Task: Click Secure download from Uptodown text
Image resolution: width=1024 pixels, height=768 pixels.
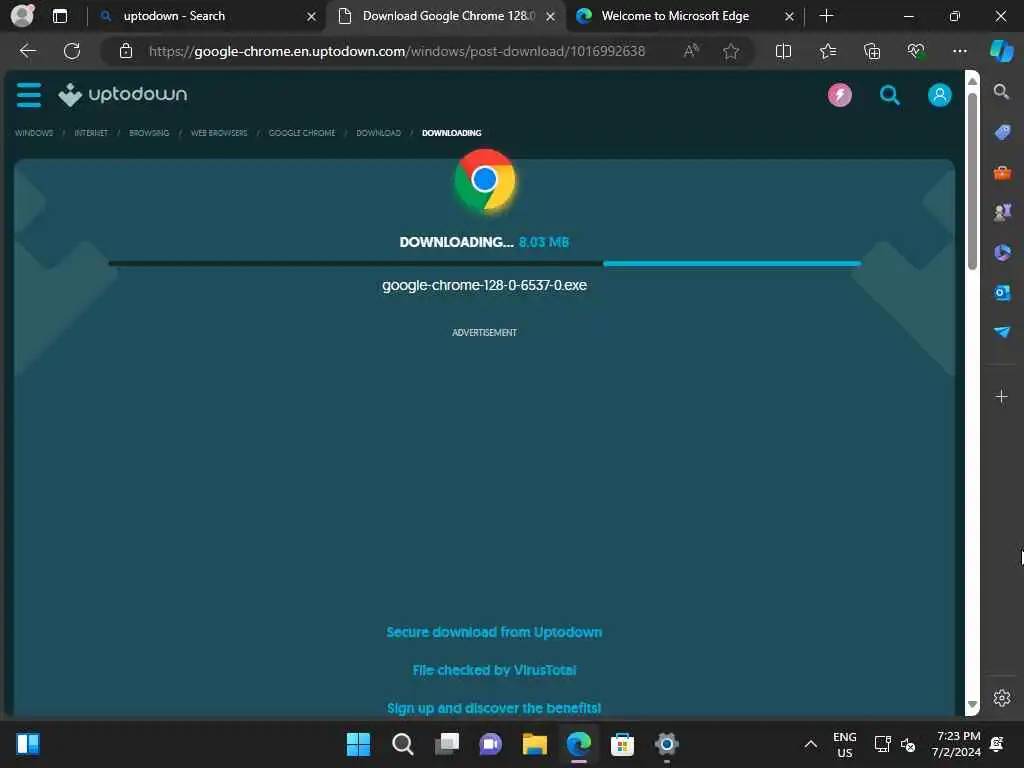Action: [x=494, y=632]
